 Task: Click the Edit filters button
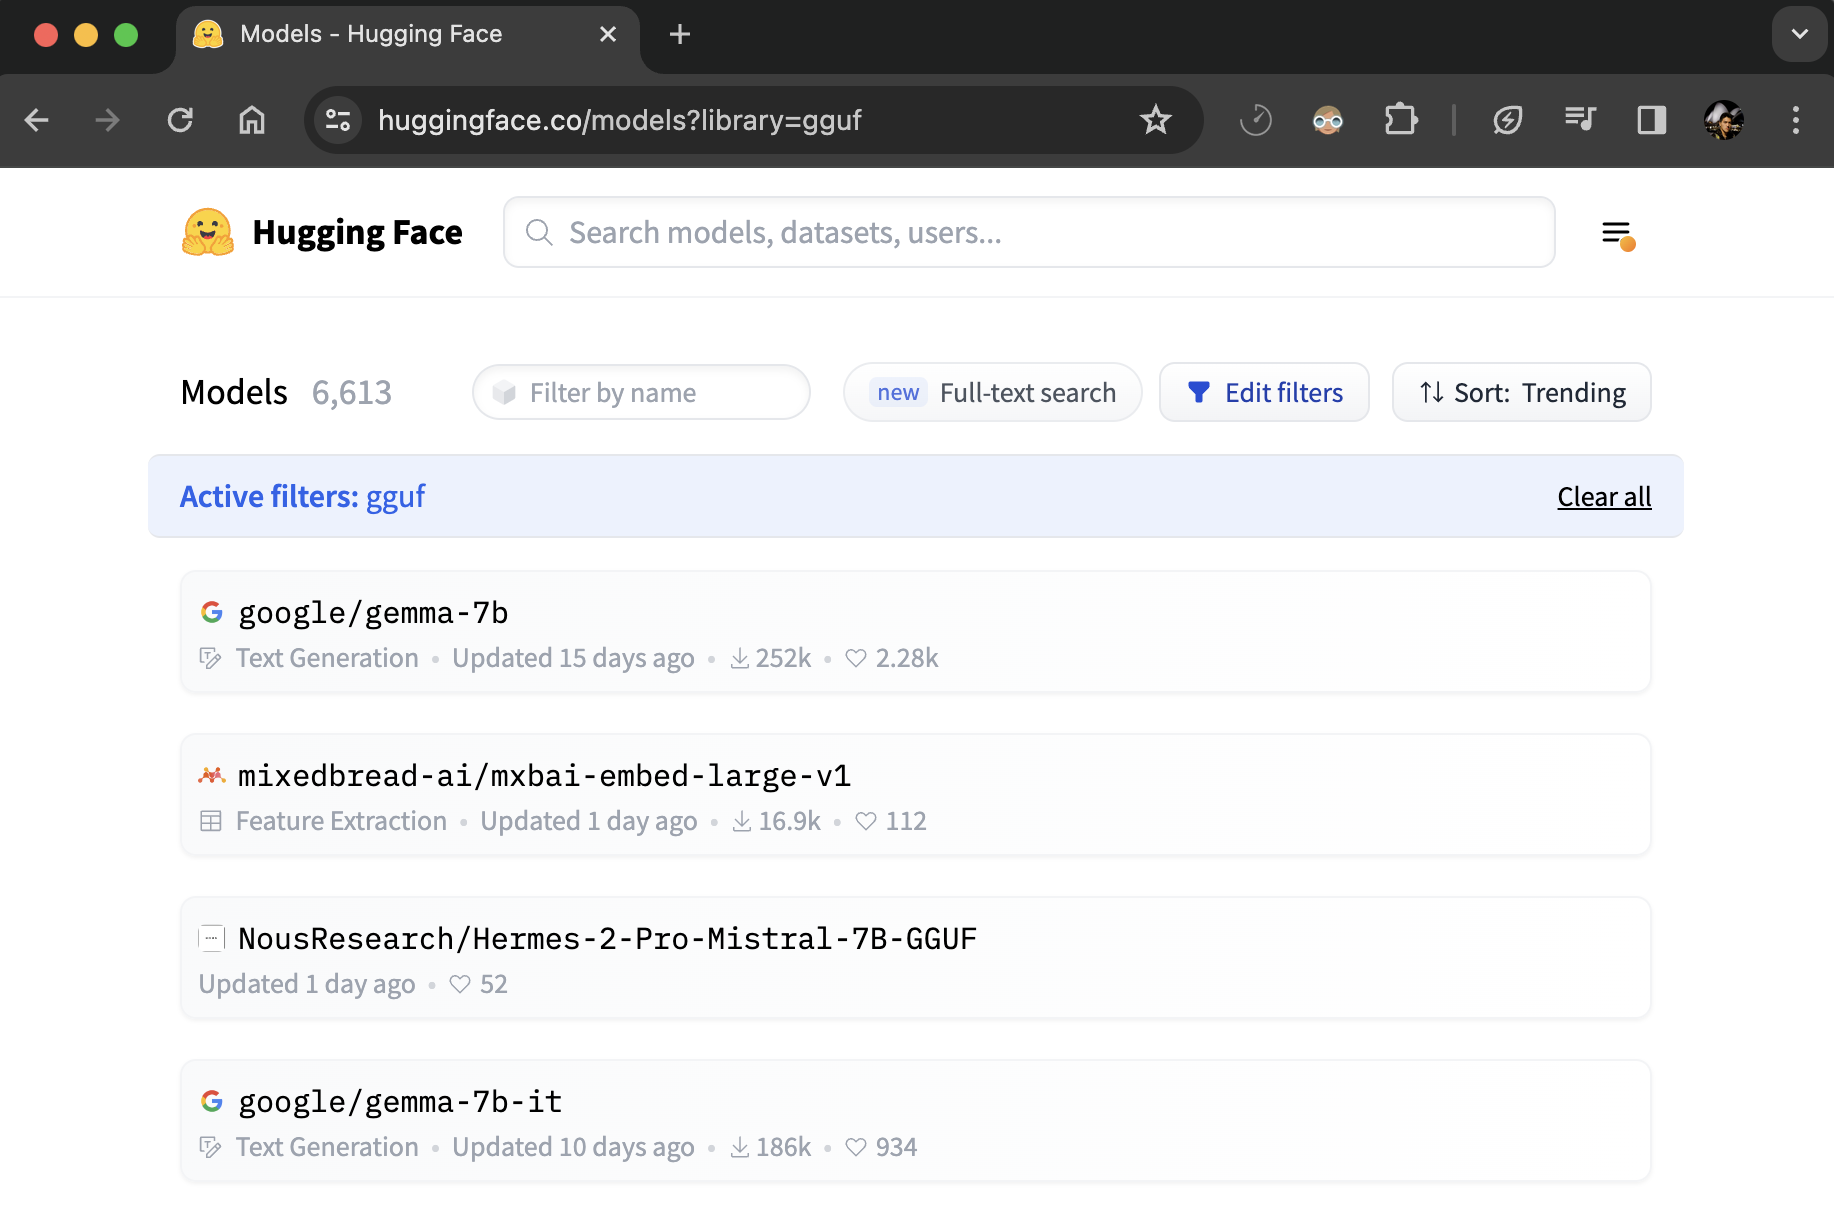[1264, 393]
